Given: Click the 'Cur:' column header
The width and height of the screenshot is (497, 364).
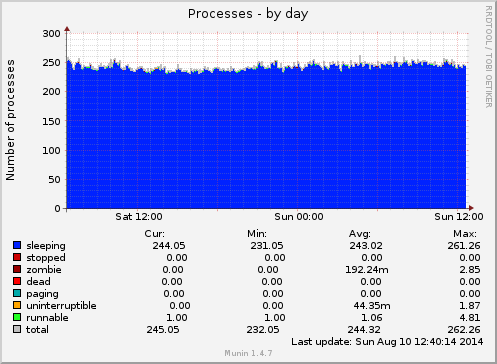Looking at the screenshot, I should (x=155, y=234).
